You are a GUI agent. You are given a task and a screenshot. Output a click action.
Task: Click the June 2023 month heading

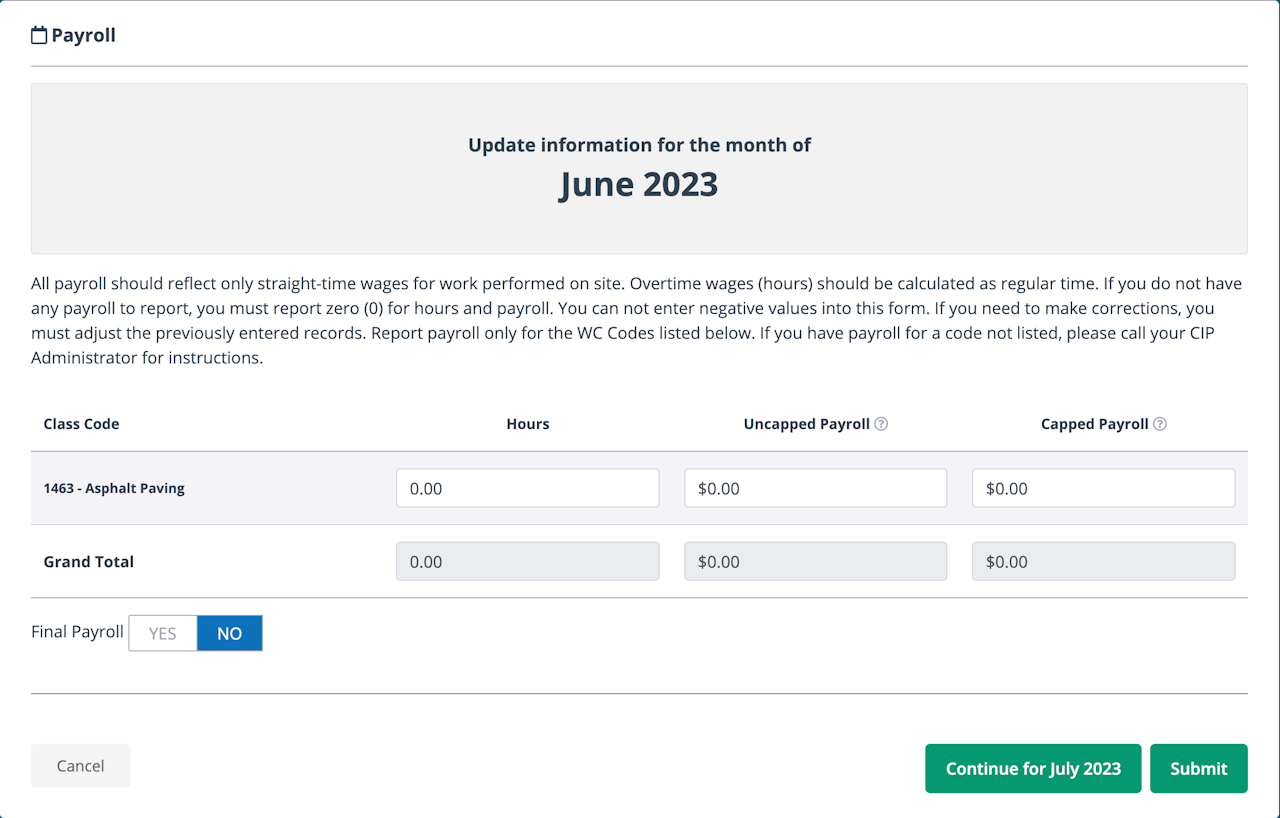(x=639, y=185)
